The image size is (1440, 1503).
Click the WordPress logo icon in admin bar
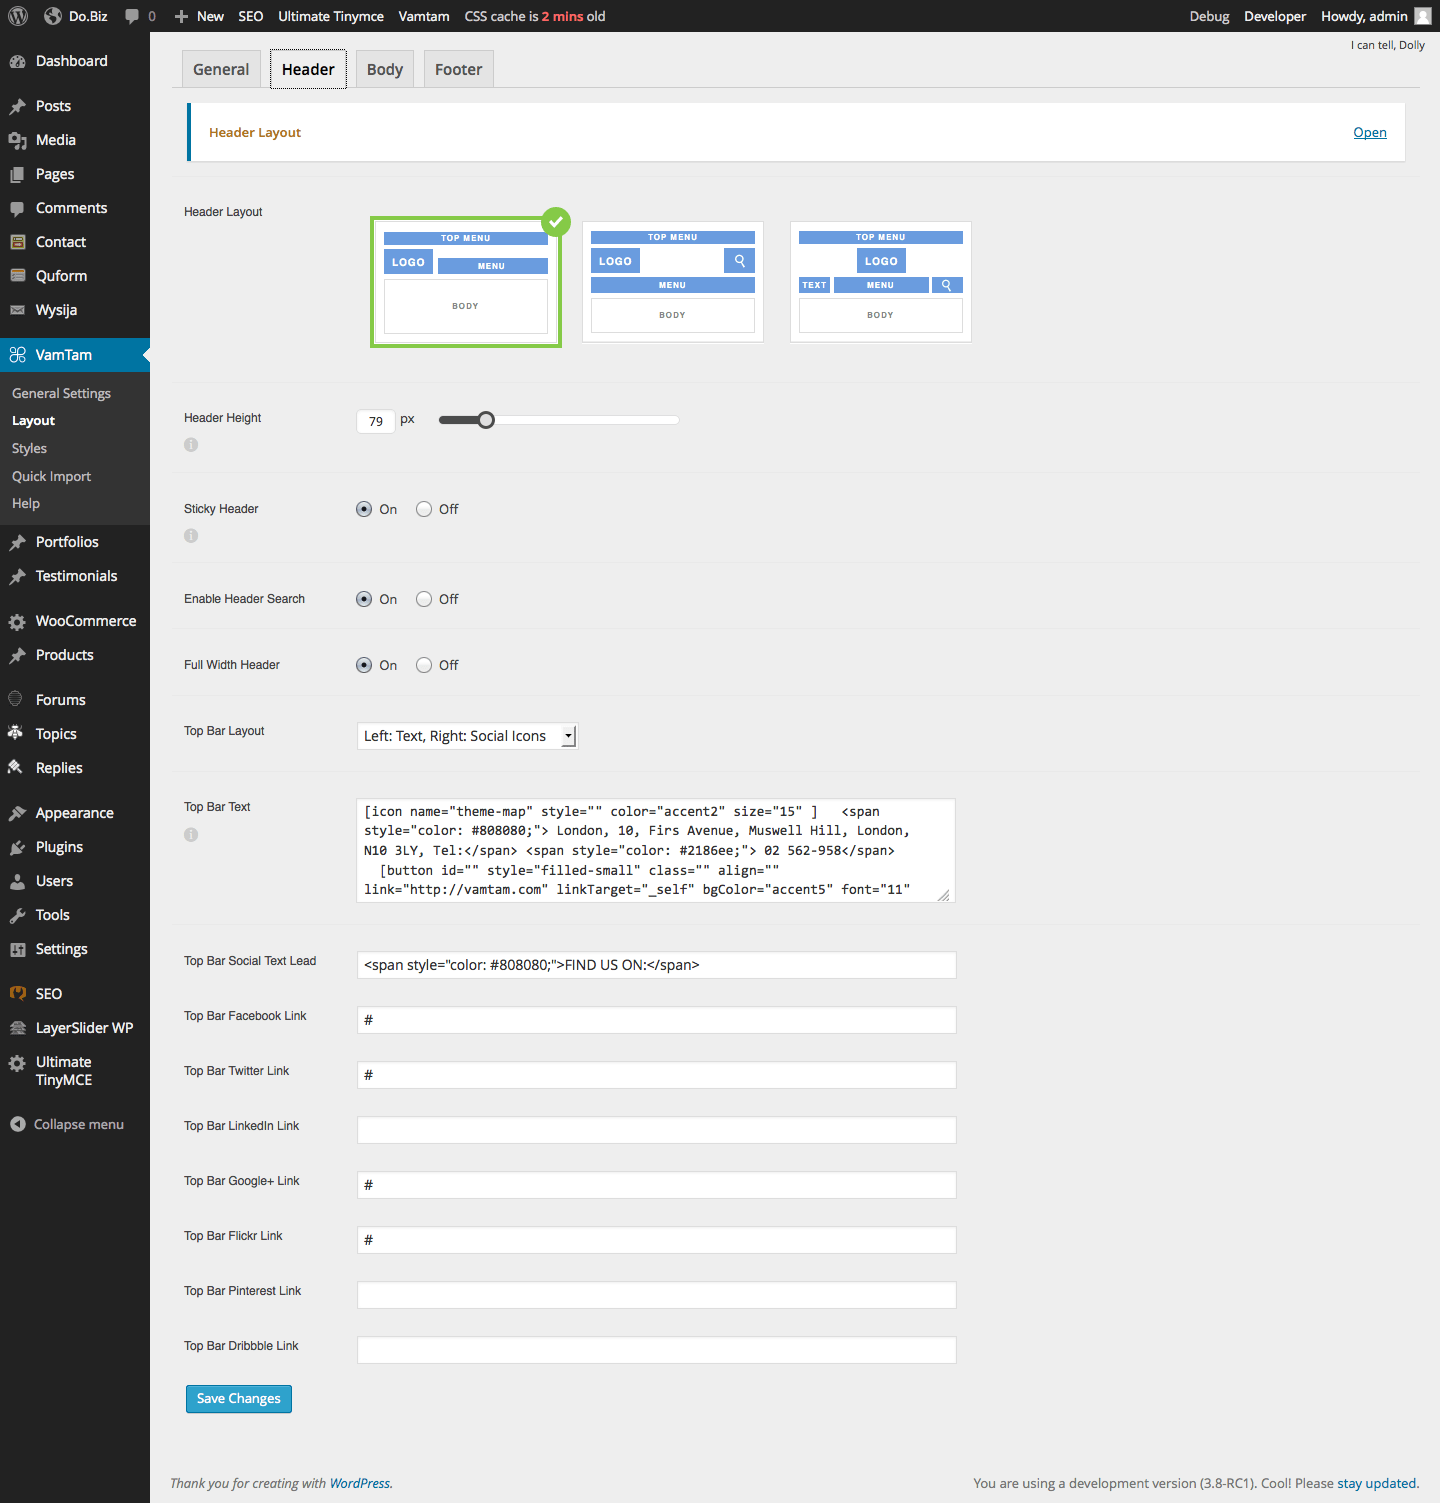click(x=18, y=16)
